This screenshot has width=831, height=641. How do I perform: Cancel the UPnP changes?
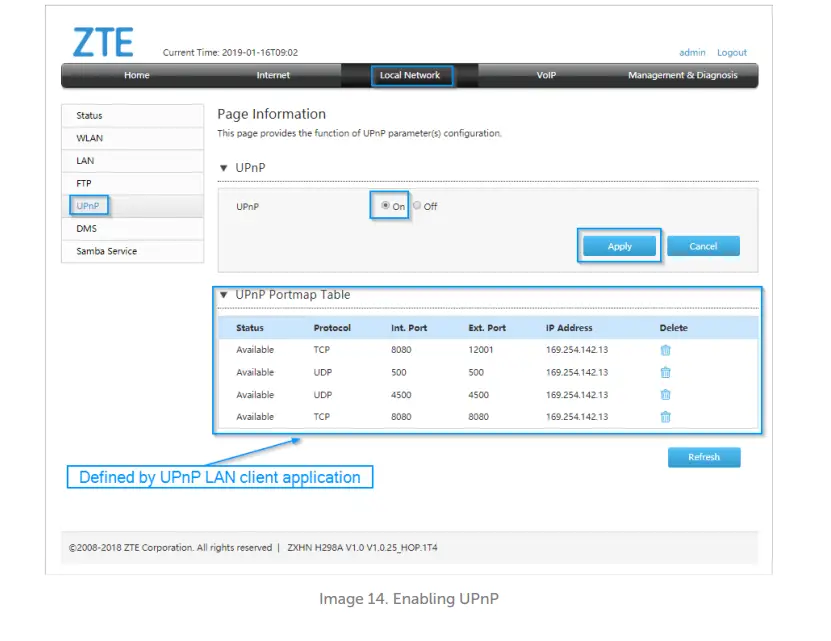703,245
